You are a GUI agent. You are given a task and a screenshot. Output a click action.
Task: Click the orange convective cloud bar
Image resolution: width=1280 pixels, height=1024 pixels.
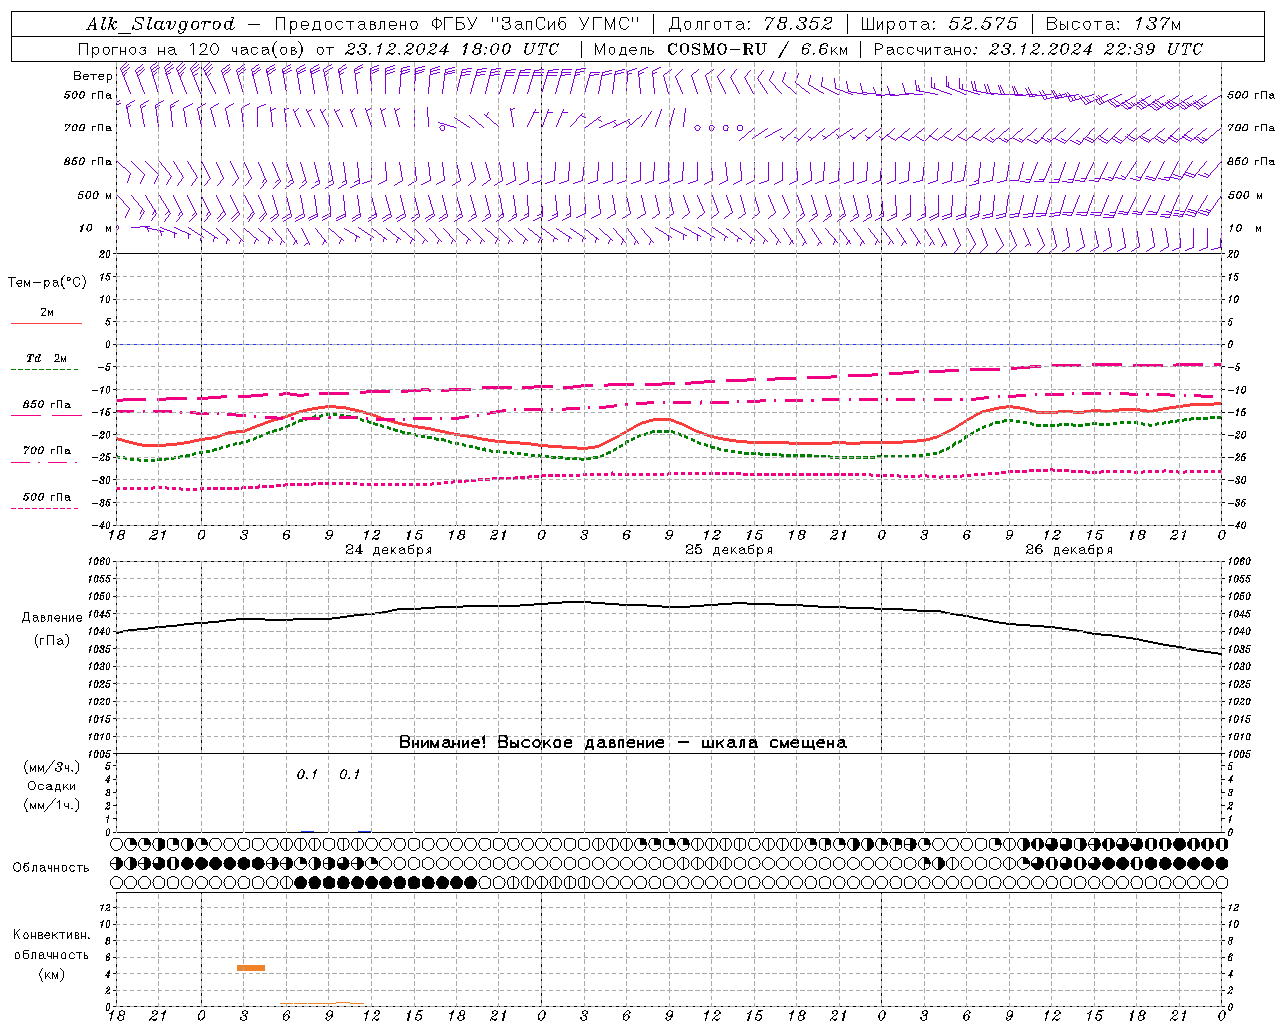tap(251, 967)
